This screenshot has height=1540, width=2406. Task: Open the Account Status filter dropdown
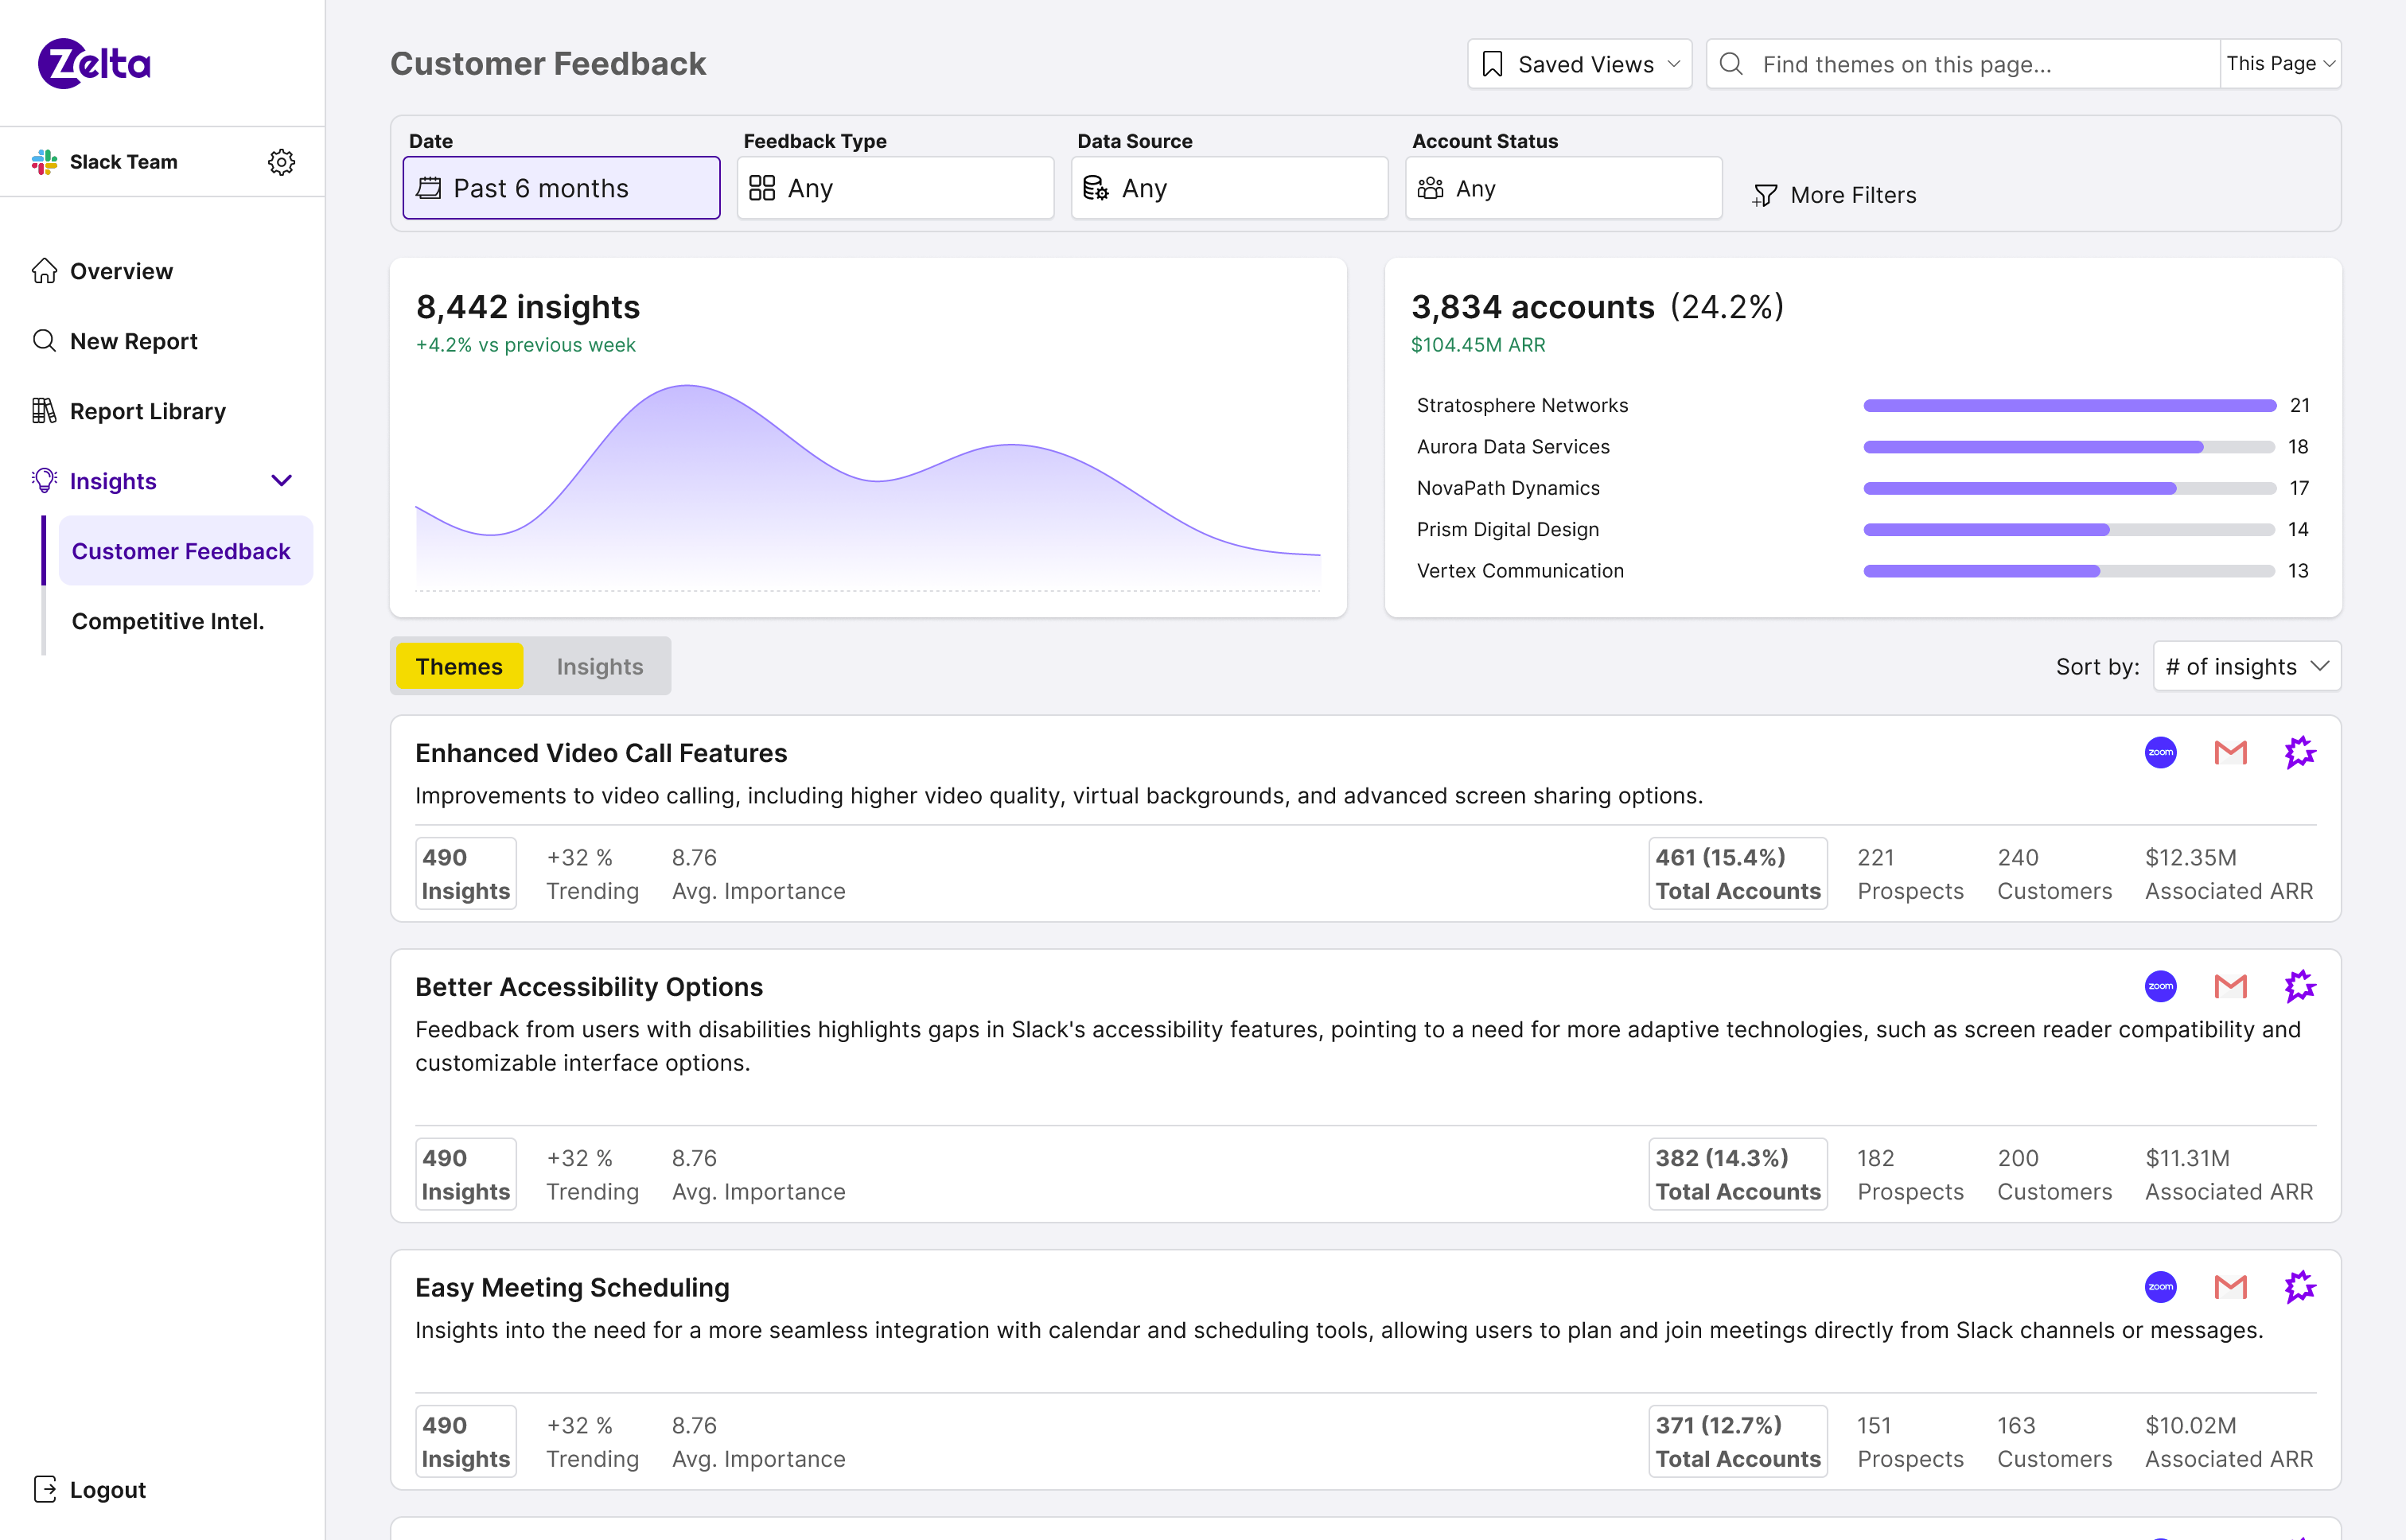[1563, 188]
